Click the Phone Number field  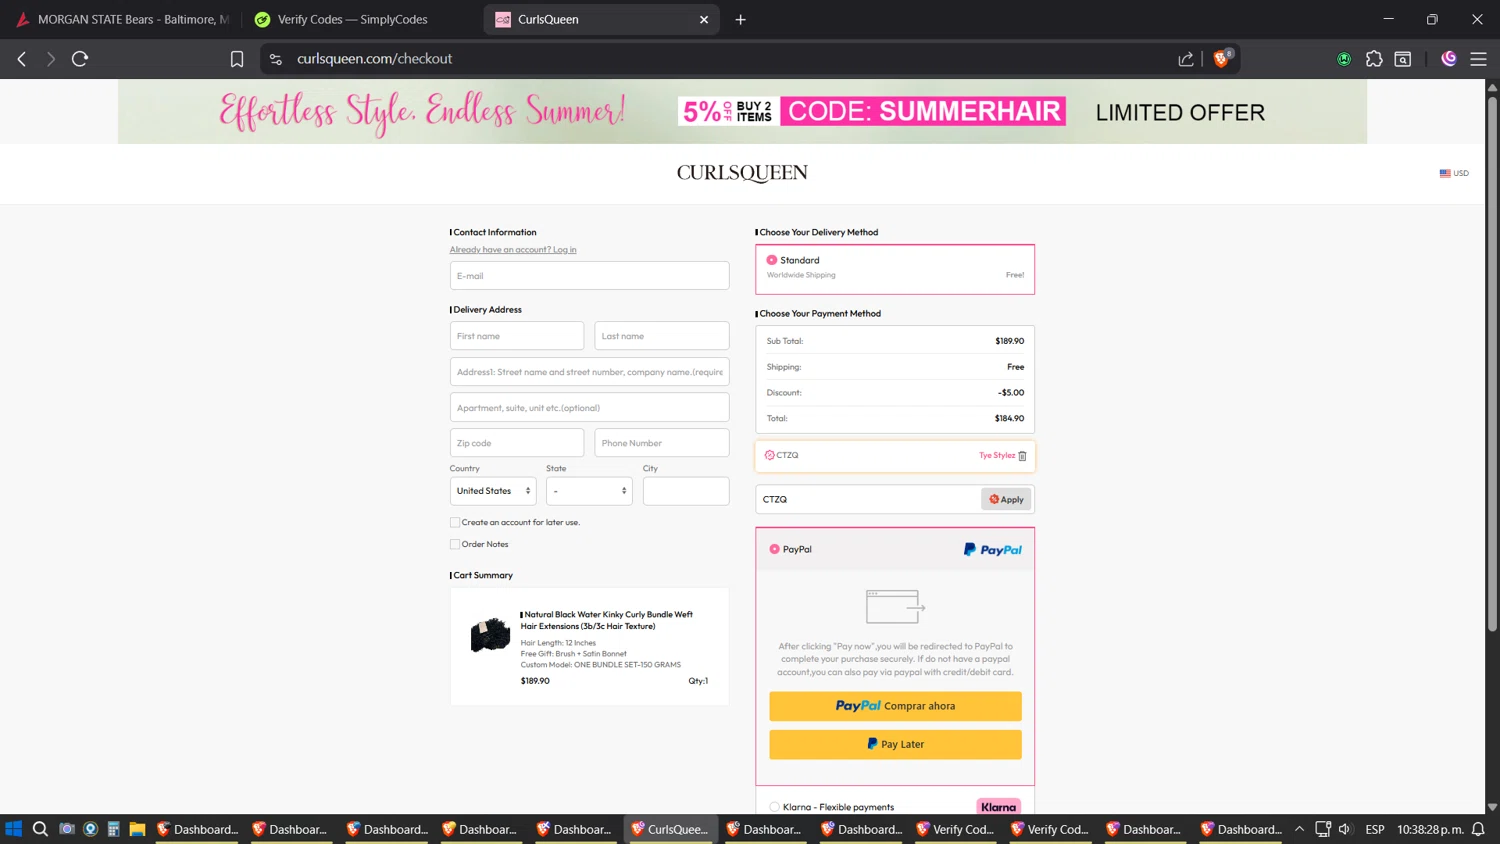662,443
